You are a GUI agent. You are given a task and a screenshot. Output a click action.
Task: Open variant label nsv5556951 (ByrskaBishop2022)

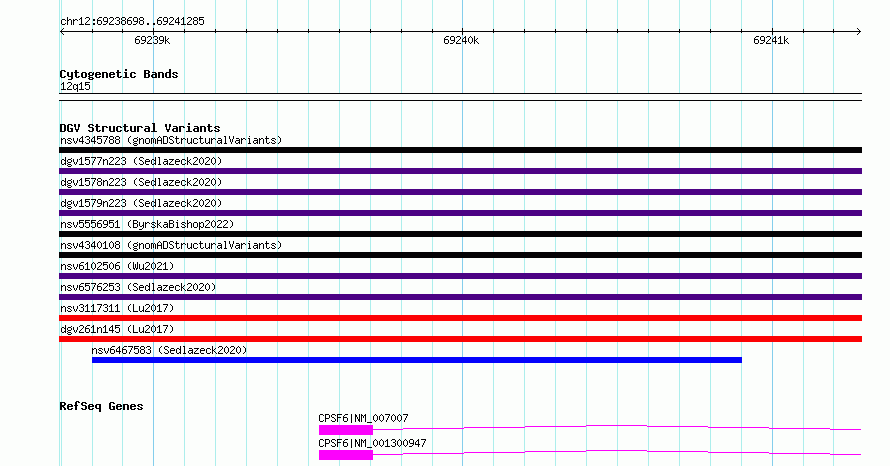[x=147, y=224]
